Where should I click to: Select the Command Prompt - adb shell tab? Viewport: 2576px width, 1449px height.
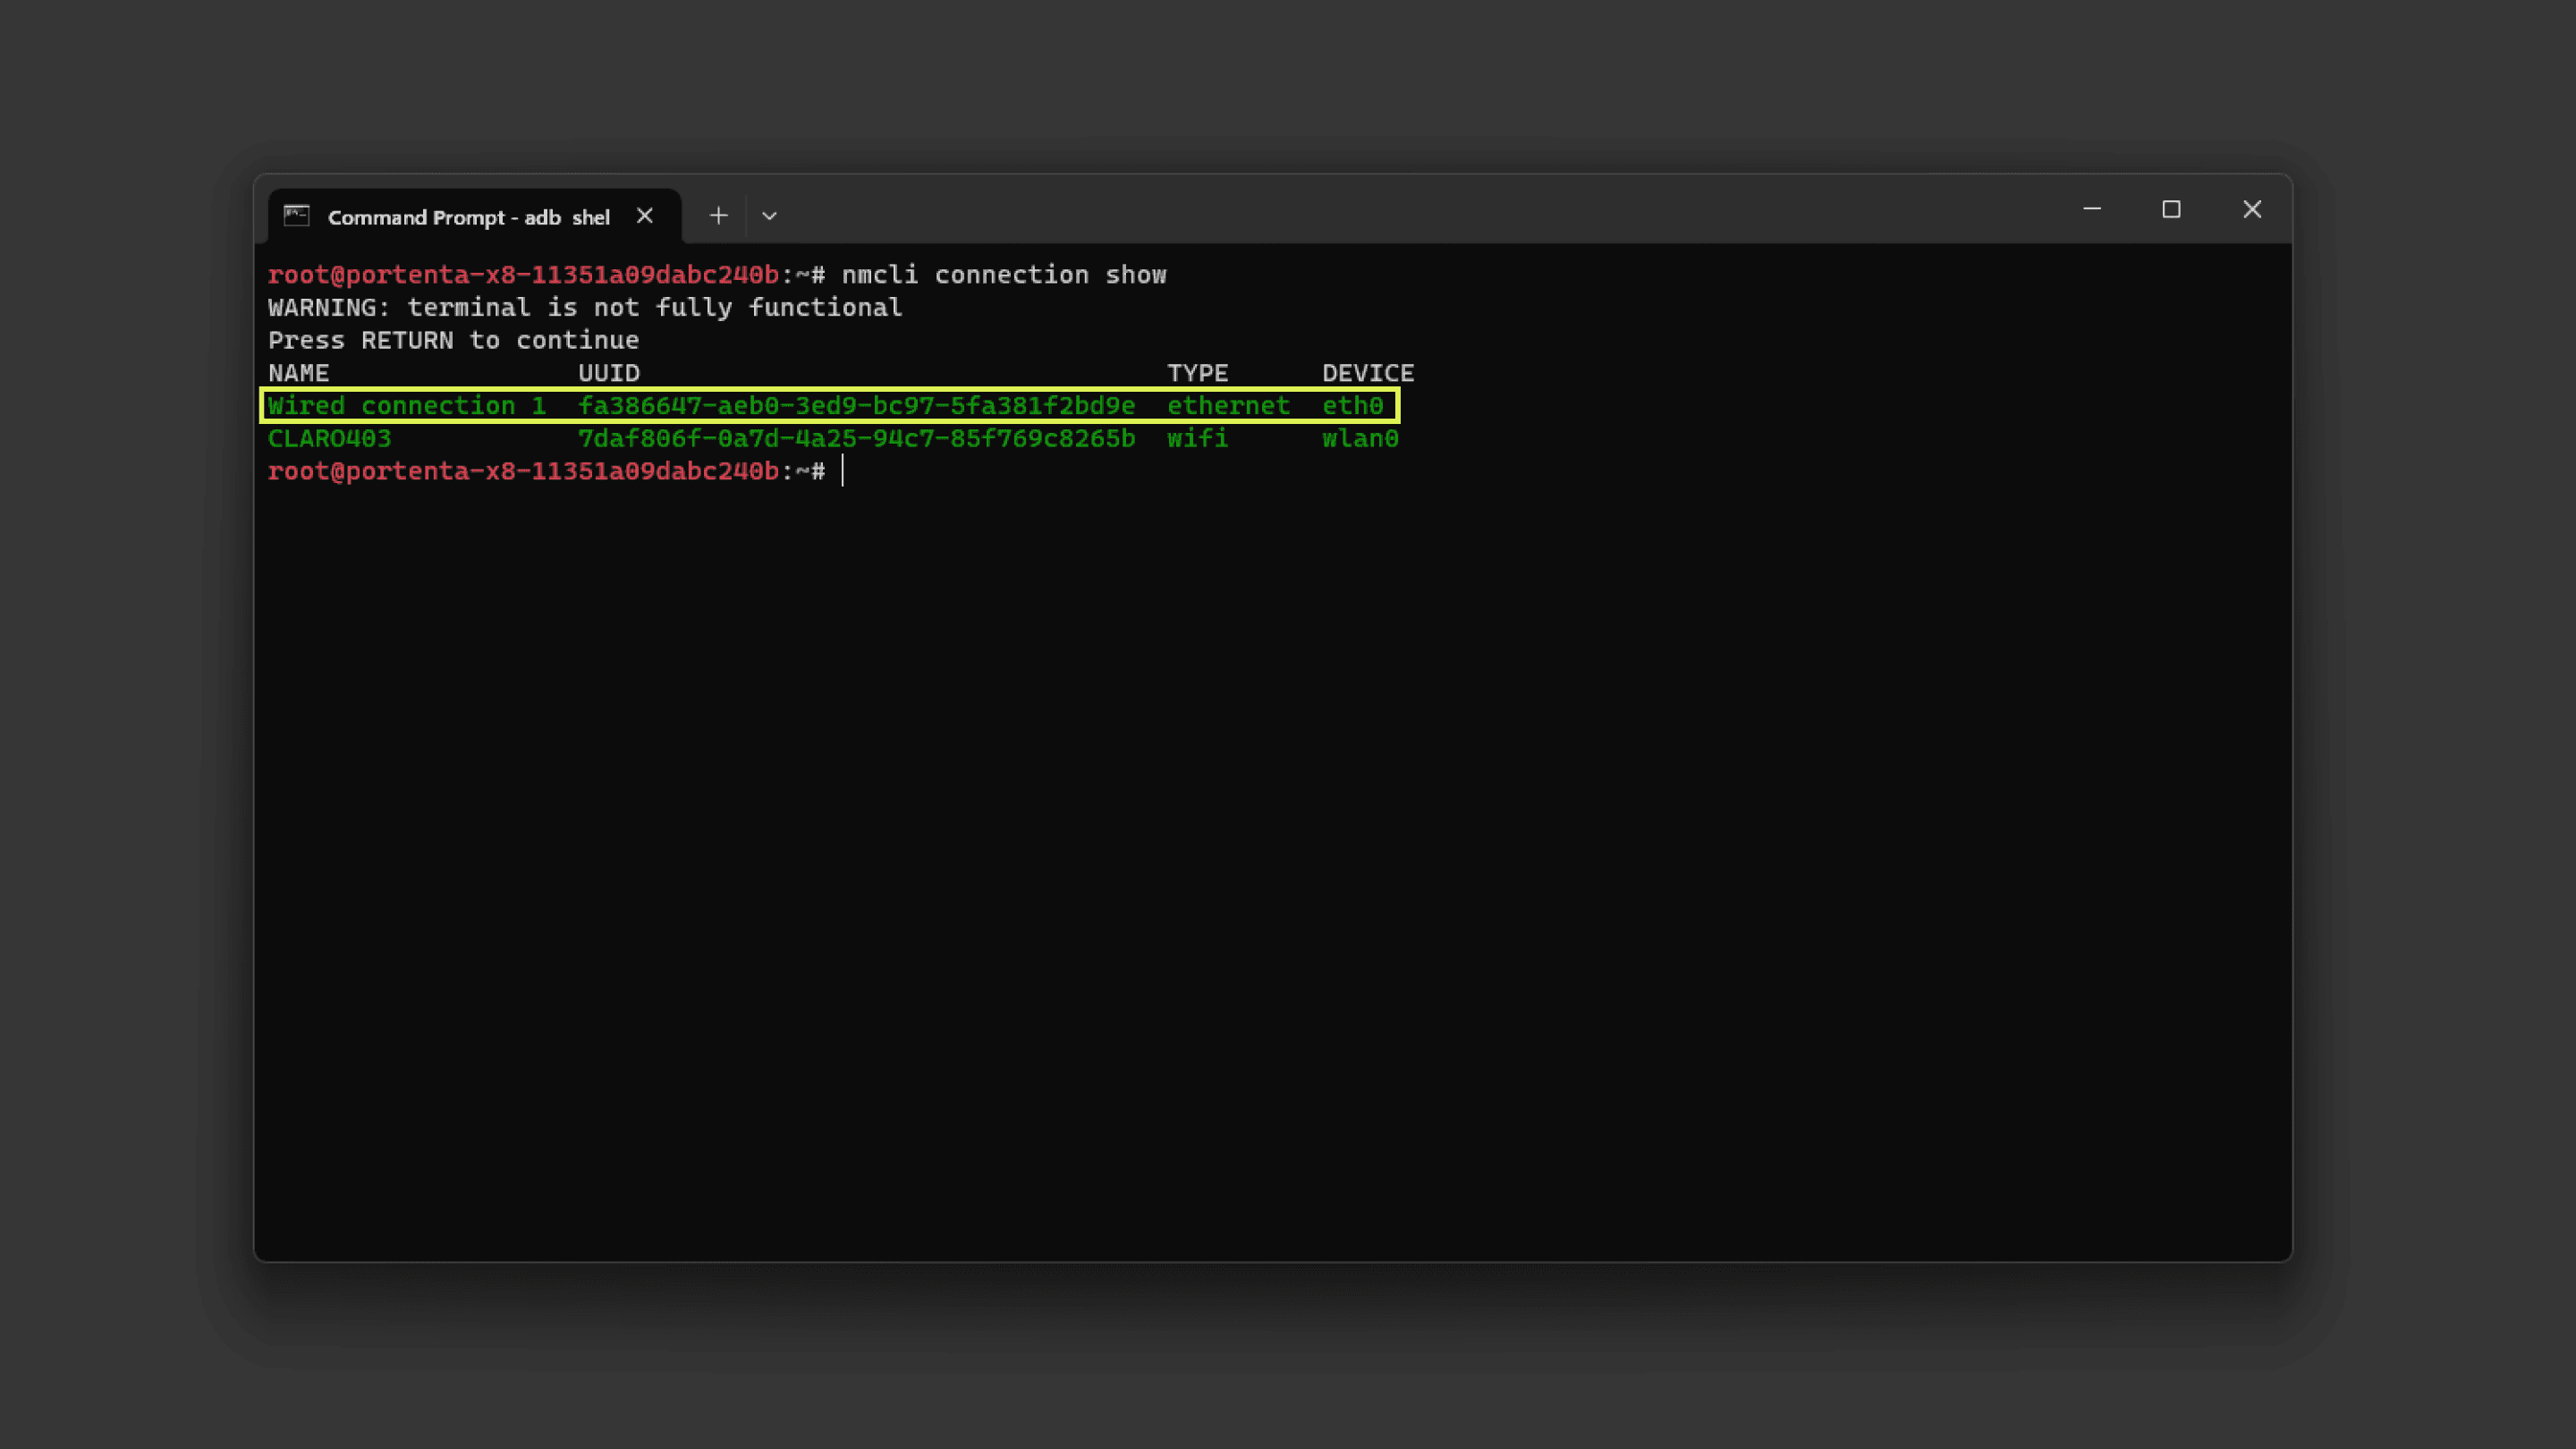(468, 217)
